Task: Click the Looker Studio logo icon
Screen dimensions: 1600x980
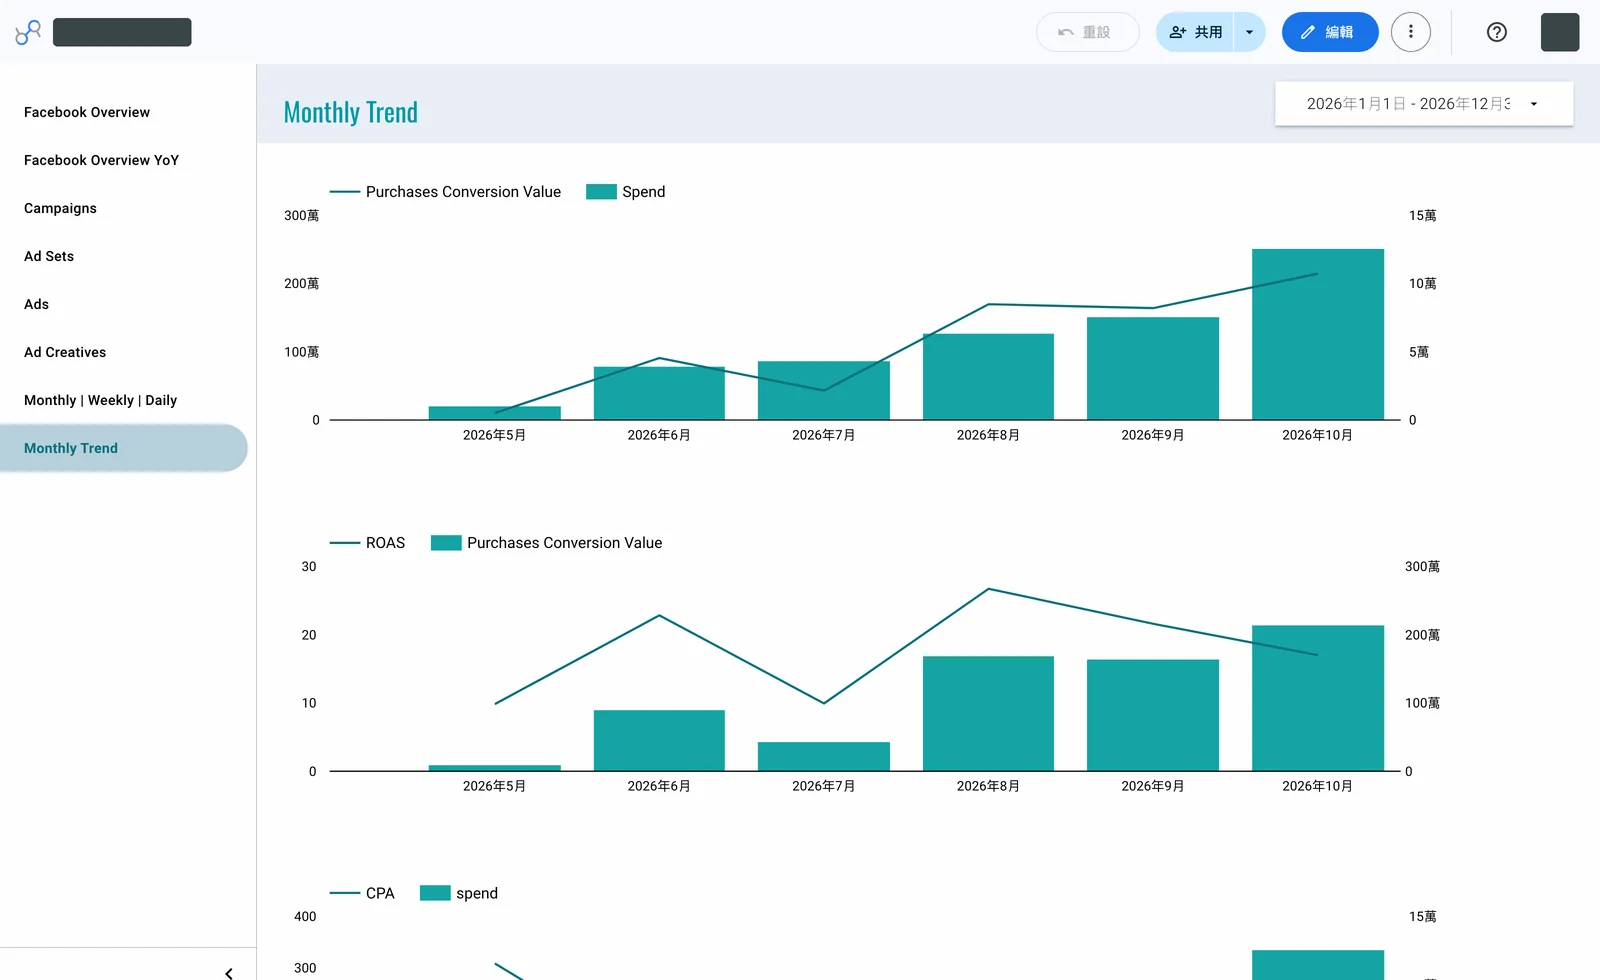Action: 28,32
